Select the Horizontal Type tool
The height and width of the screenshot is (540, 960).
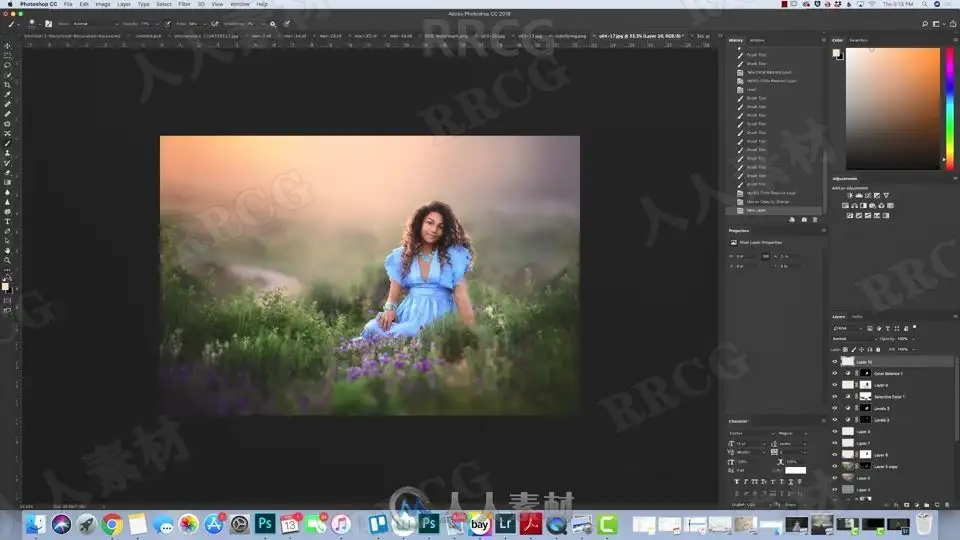point(7,222)
